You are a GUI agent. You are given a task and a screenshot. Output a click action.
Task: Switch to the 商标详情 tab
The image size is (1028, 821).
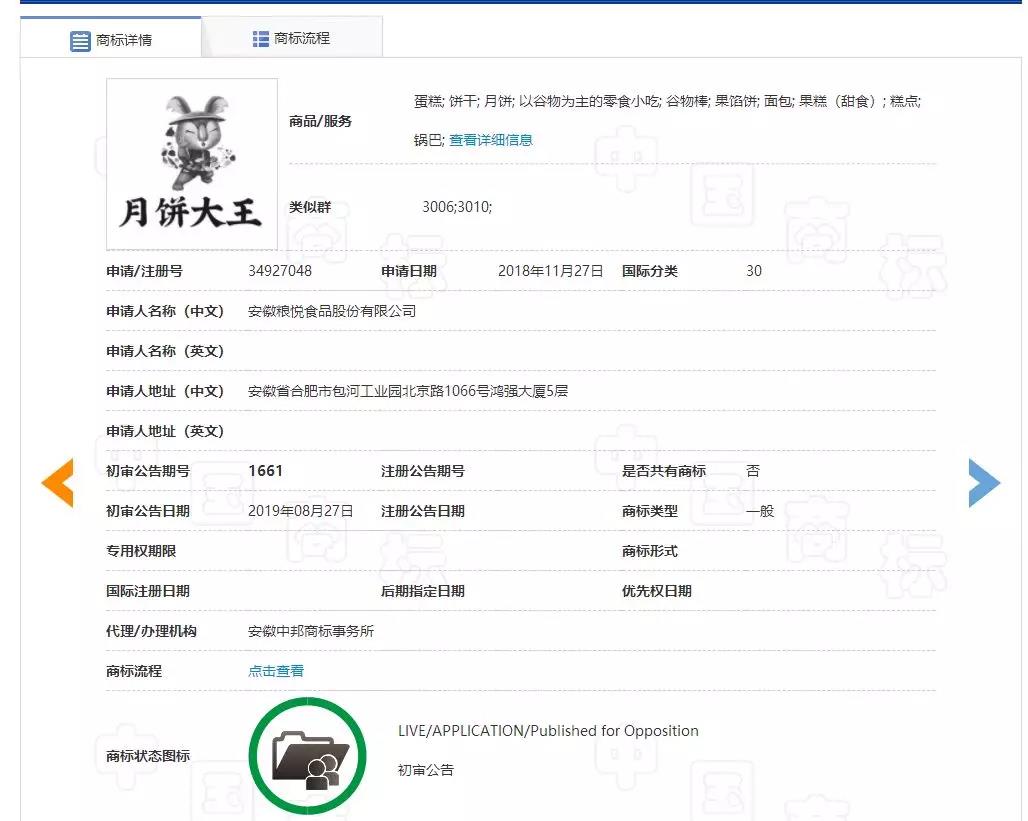click(111, 38)
